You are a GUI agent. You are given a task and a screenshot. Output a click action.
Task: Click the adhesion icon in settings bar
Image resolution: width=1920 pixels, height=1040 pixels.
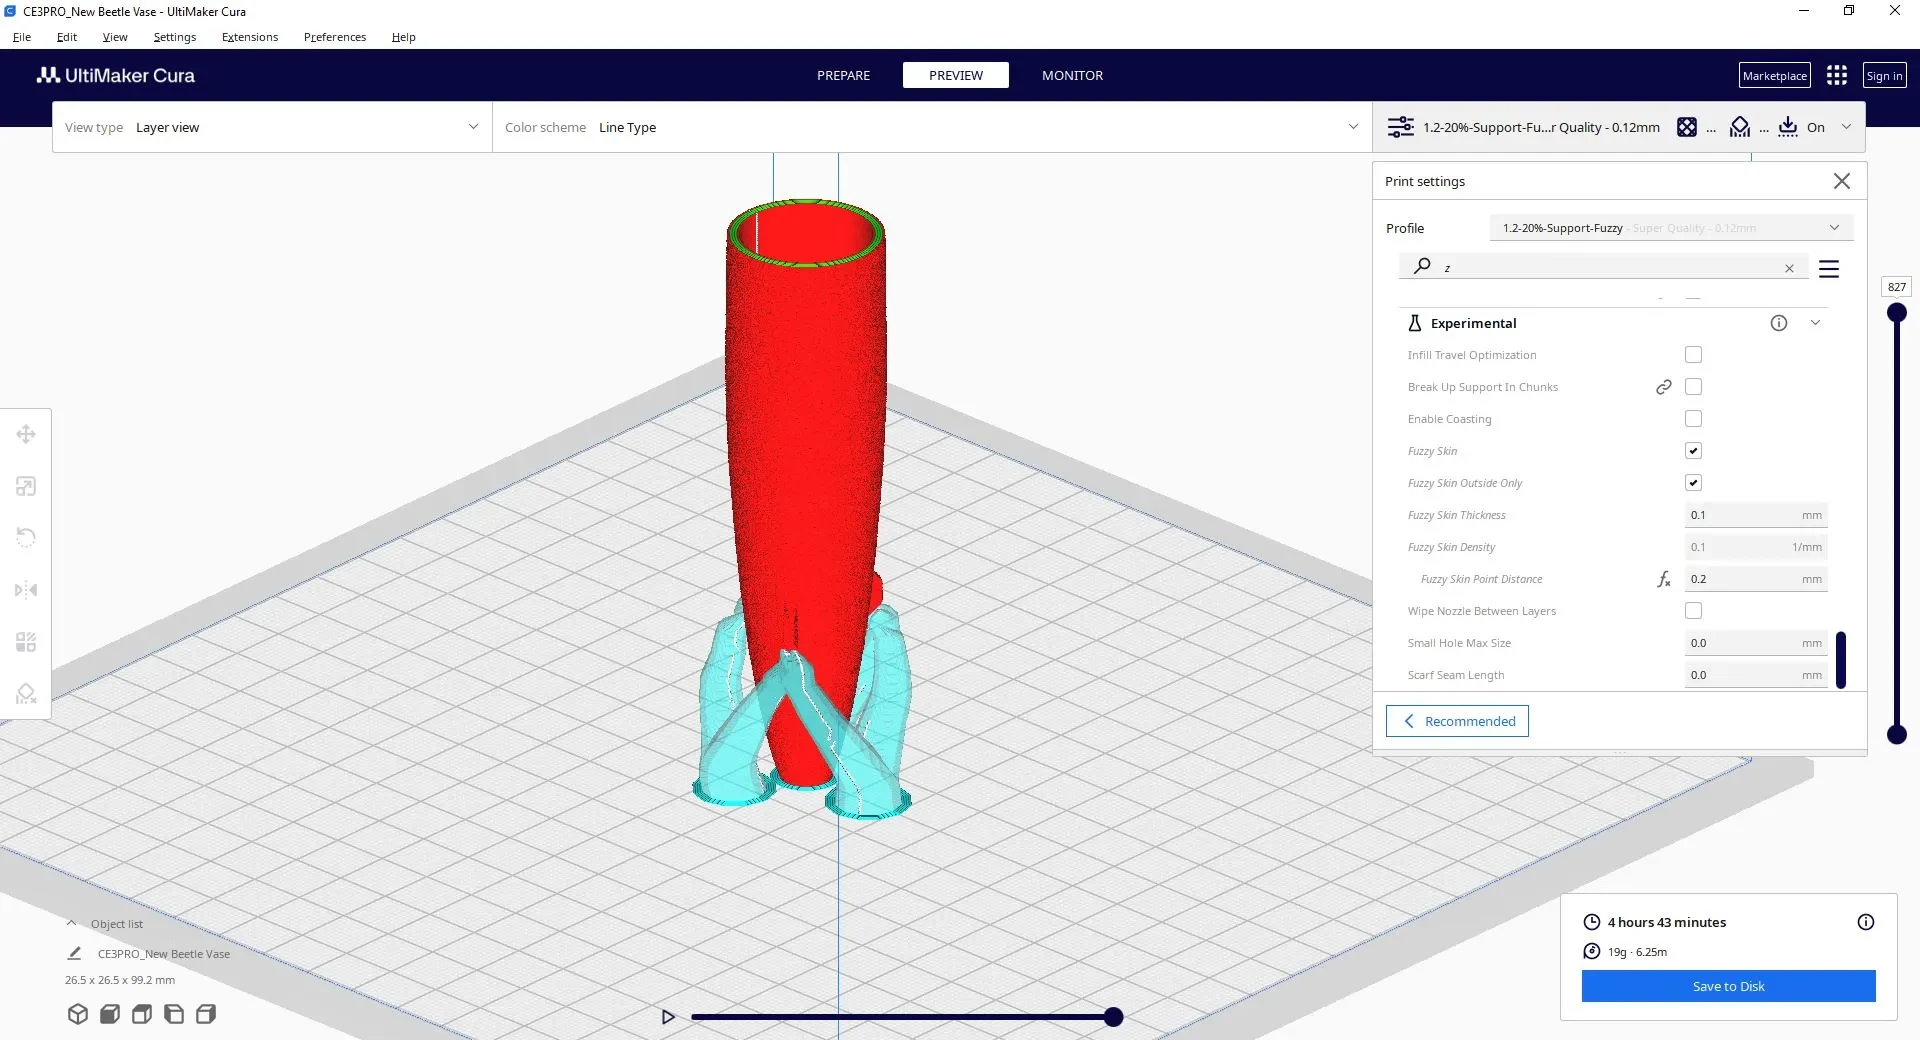[1788, 127]
